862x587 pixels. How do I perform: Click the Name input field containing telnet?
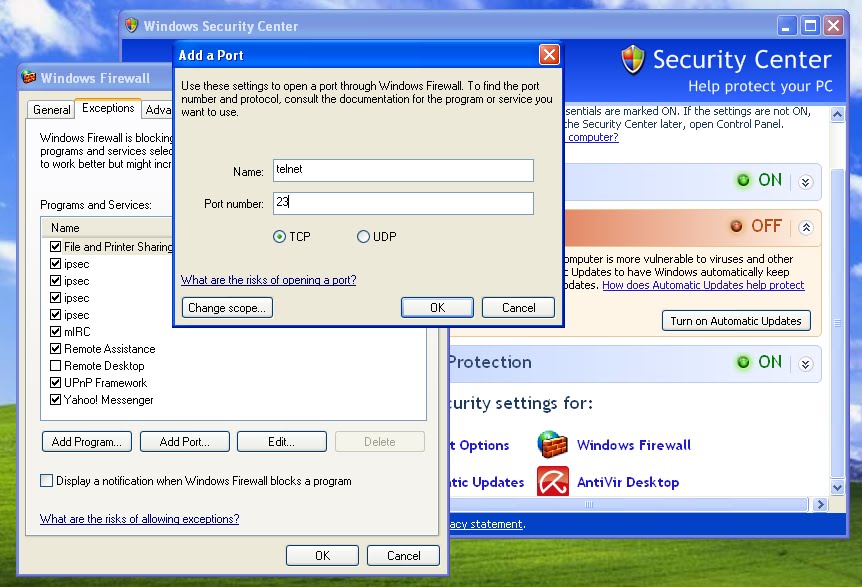click(x=403, y=170)
